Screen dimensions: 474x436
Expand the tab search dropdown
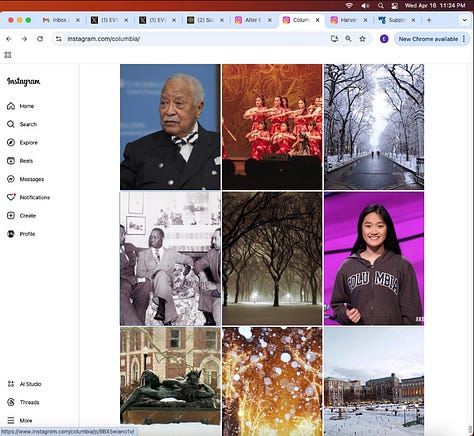point(464,20)
